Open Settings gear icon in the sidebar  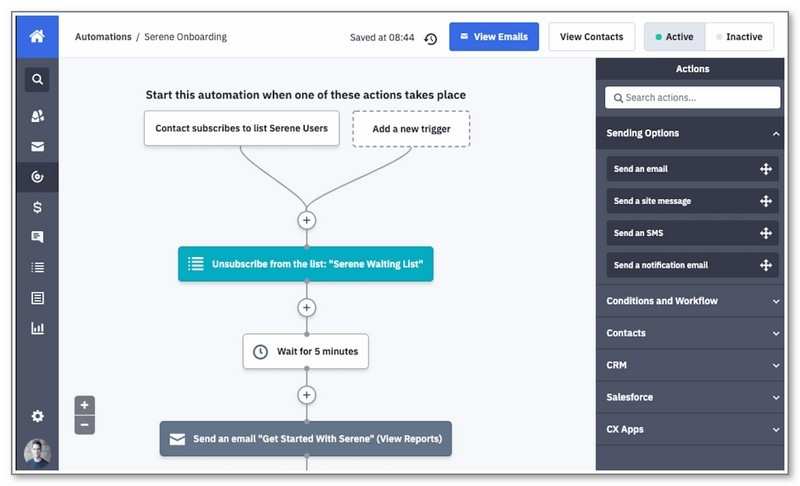pyautogui.click(x=37, y=416)
